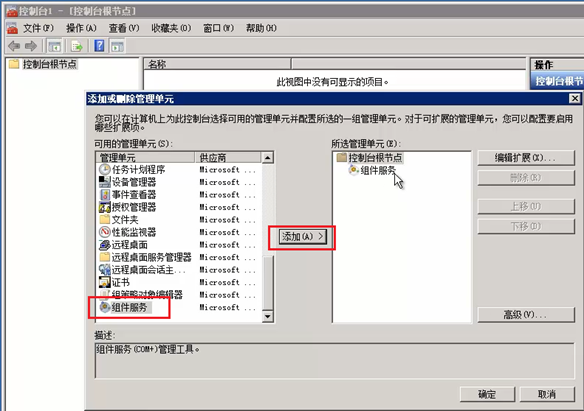
Task: Click the back arrow toolbar icon
Action: (14, 46)
